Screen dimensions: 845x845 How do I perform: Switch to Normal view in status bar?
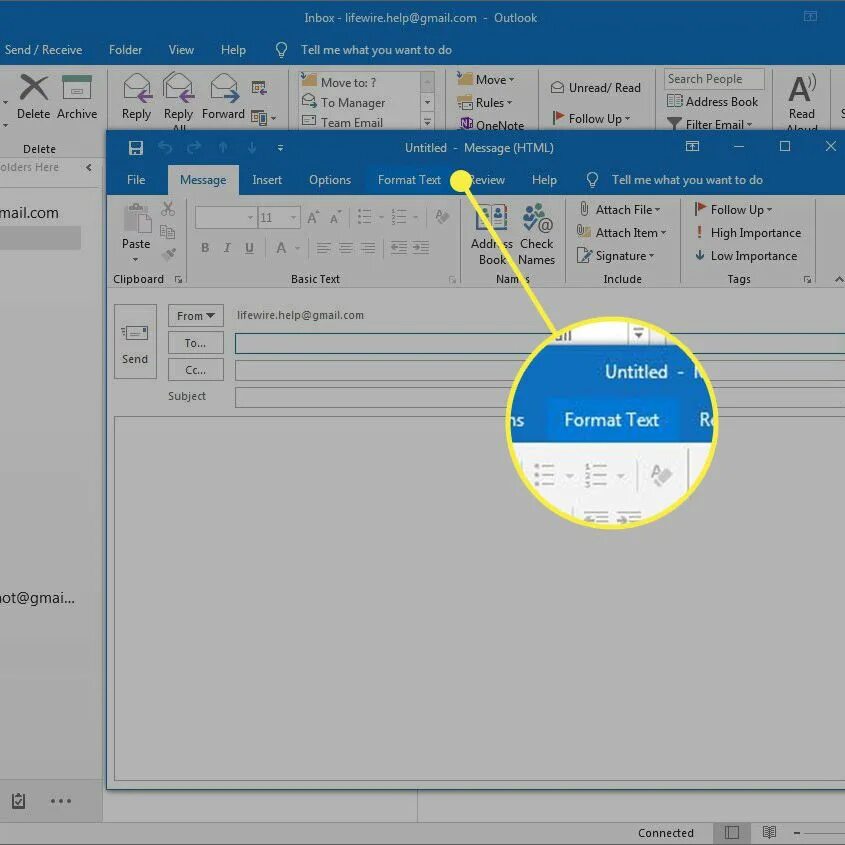pyautogui.click(x=732, y=833)
